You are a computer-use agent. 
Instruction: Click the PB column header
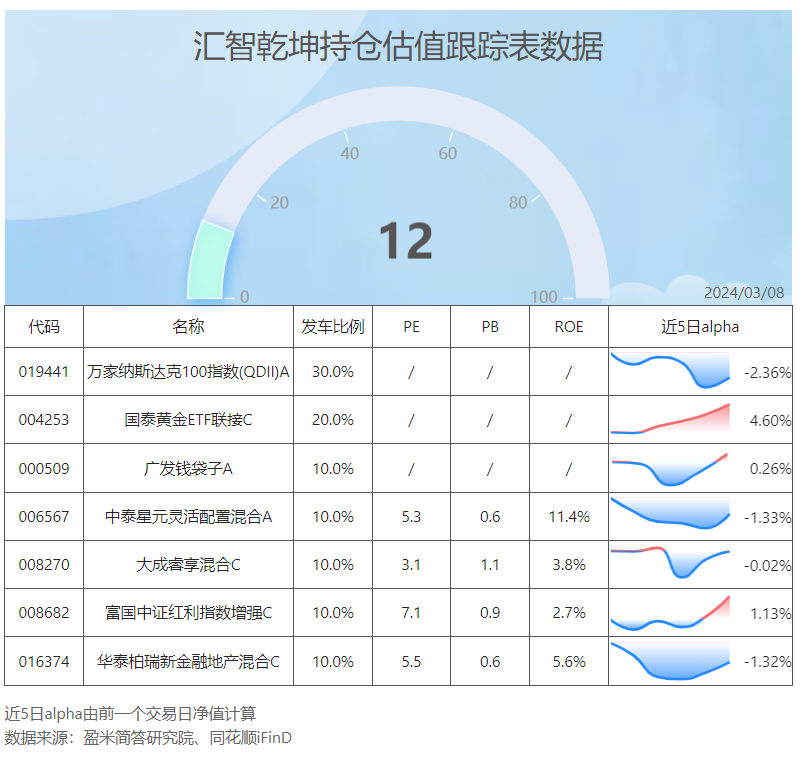point(490,327)
